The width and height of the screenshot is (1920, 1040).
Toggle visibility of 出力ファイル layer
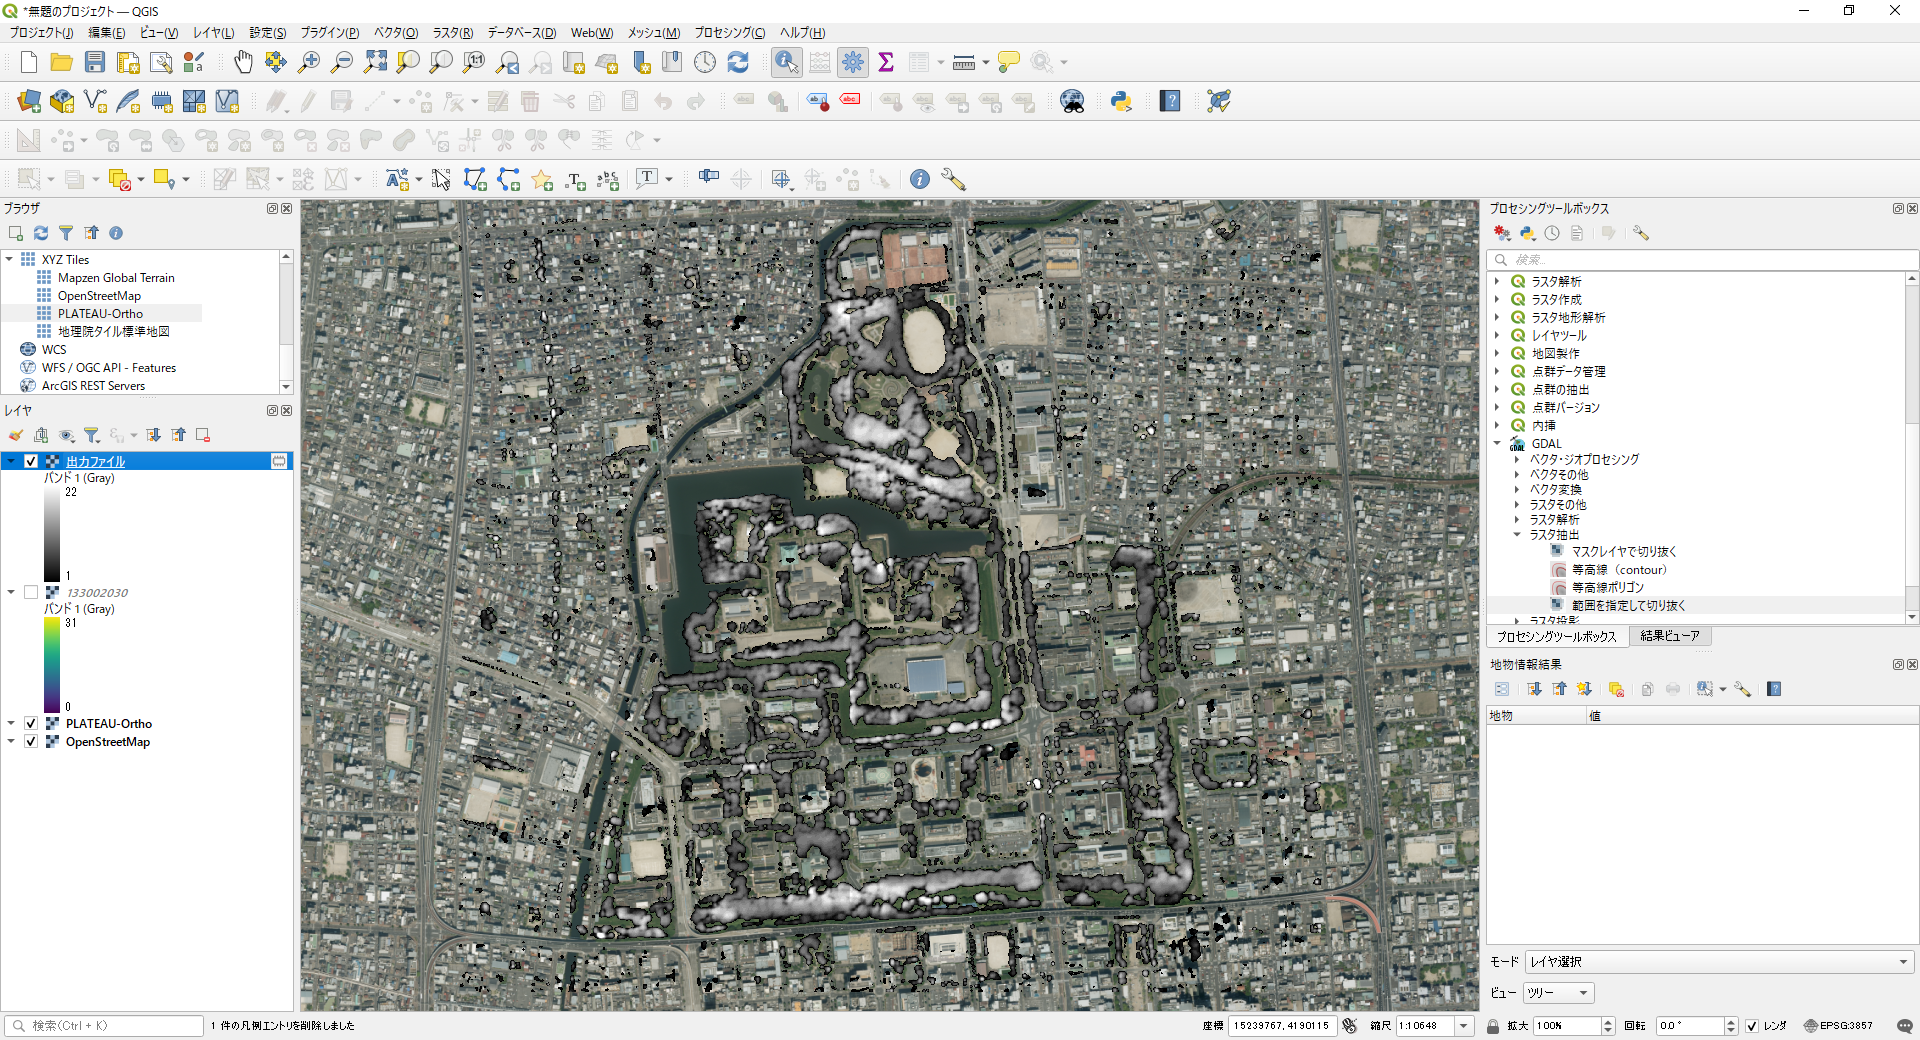click(31, 461)
